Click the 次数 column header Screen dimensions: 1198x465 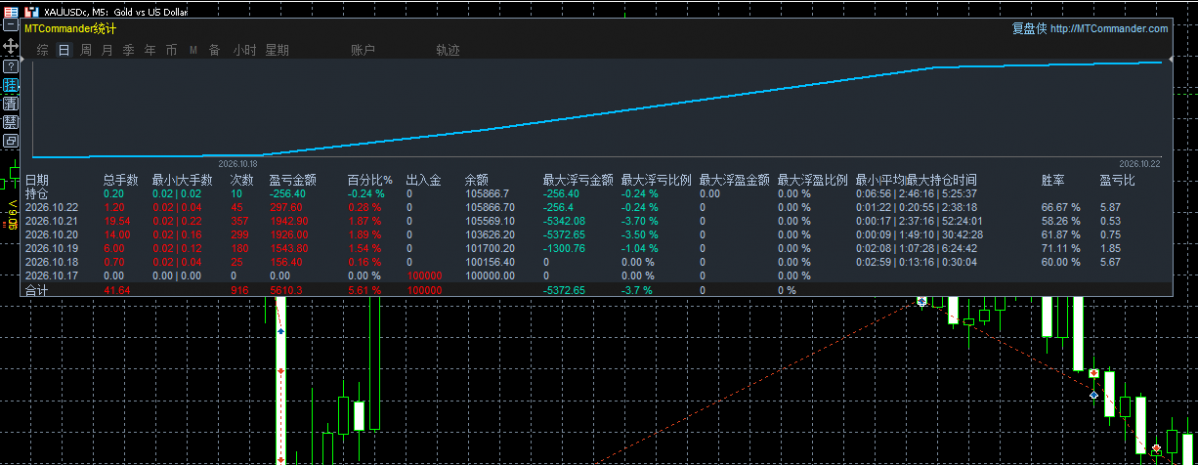(242, 180)
